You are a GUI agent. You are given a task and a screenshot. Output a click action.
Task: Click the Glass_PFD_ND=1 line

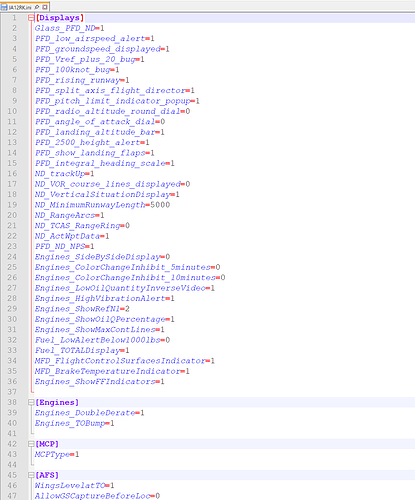tap(69, 28)
